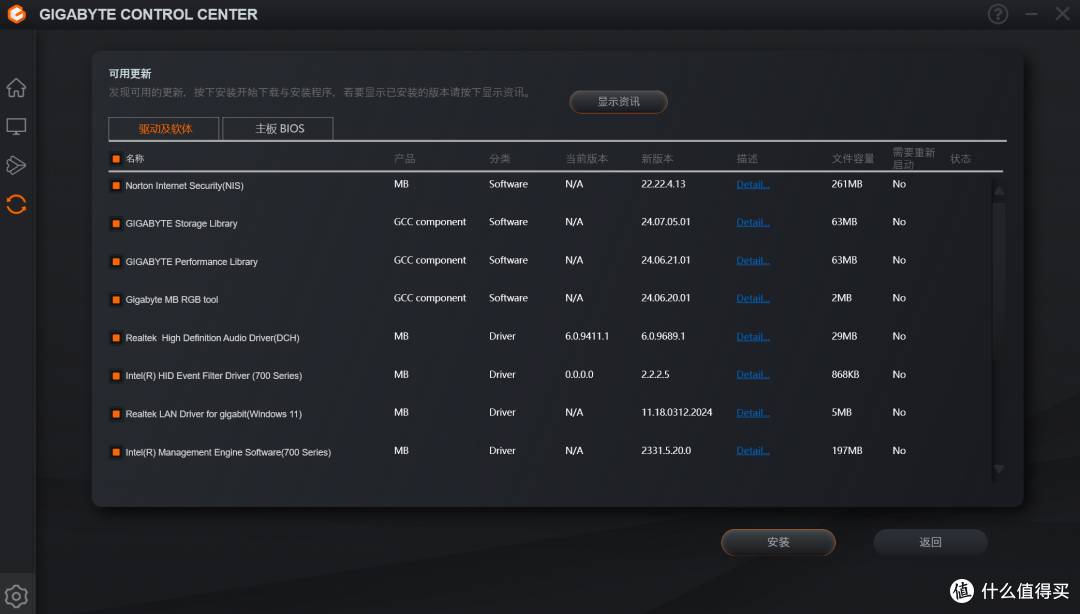Uncheck Realtek High Definition Audio Driver checkbox
The image size is (1080, 614).
(116, 338)
